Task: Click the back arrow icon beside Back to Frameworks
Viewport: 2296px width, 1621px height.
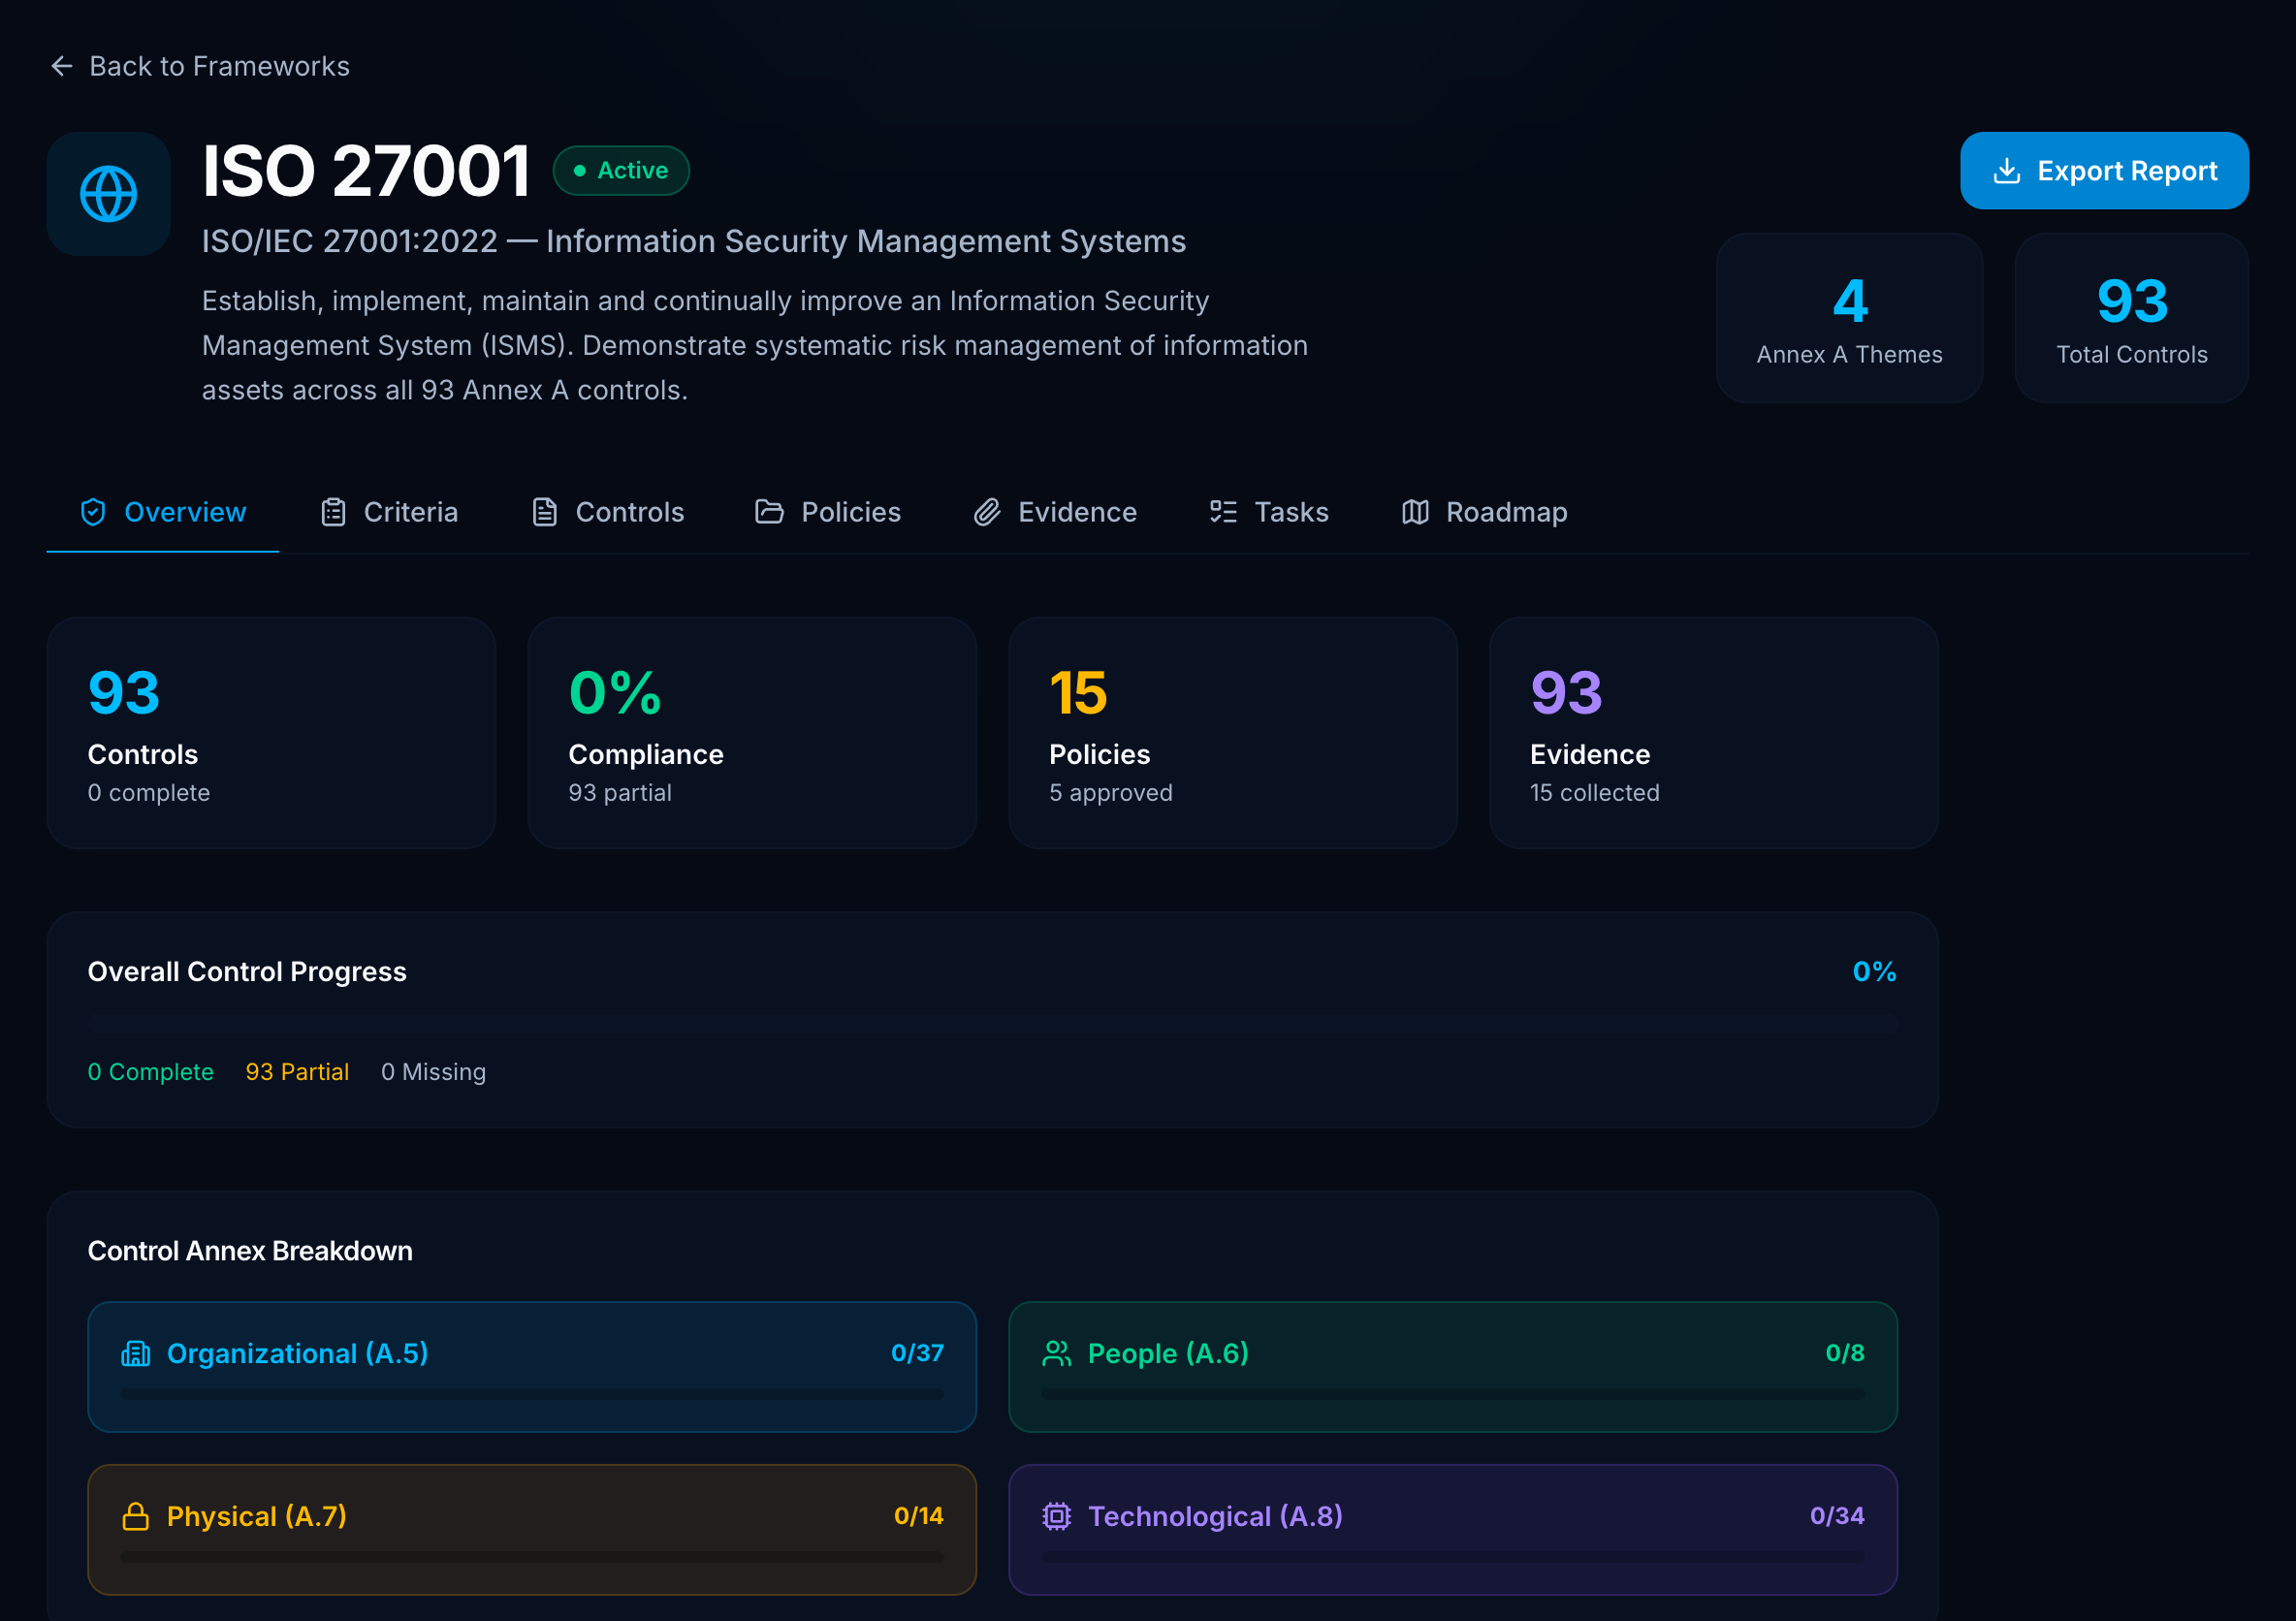Action: [62, 66]
